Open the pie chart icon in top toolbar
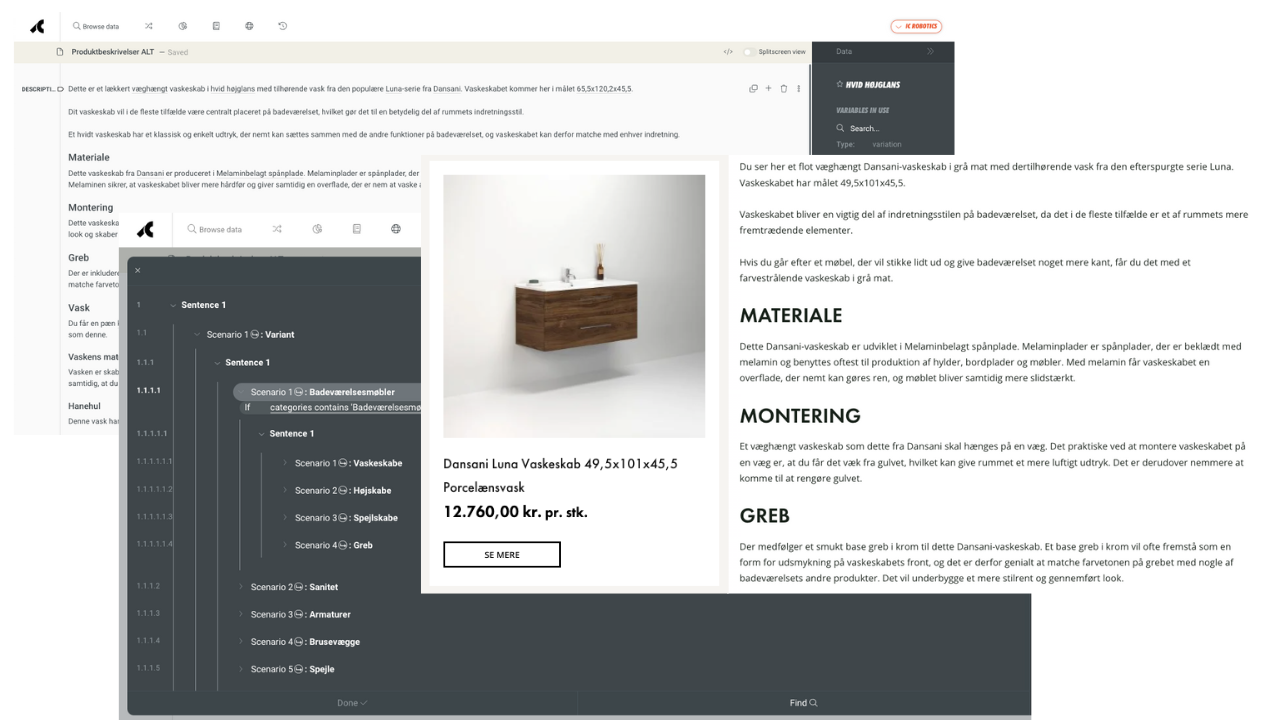The width and height of the screenshot is (1280, 720). (183, 26)
